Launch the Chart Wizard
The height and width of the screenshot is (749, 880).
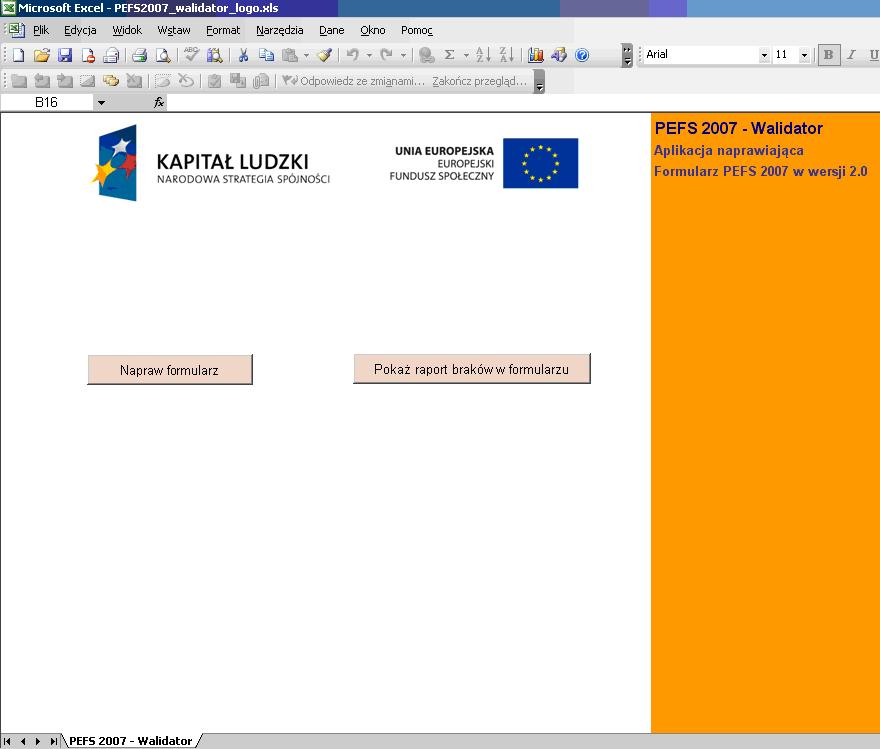(x=535, y=55)
